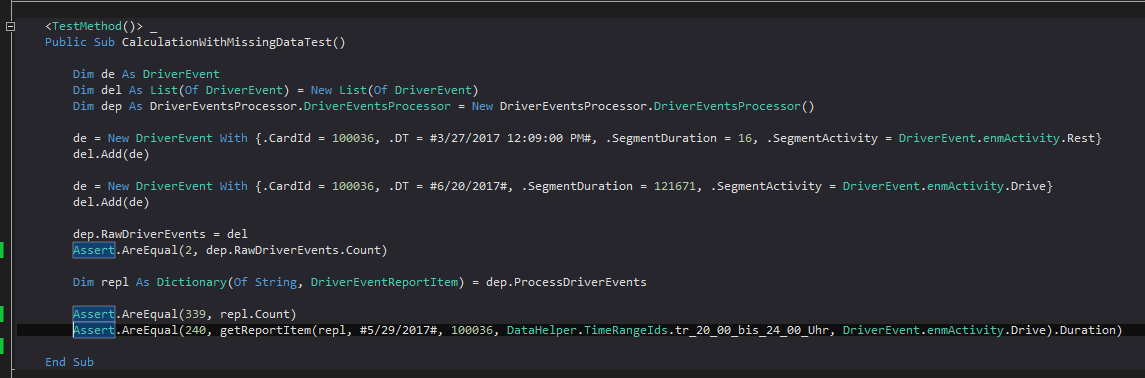Click the getReportItem function call

coord(265,331)
